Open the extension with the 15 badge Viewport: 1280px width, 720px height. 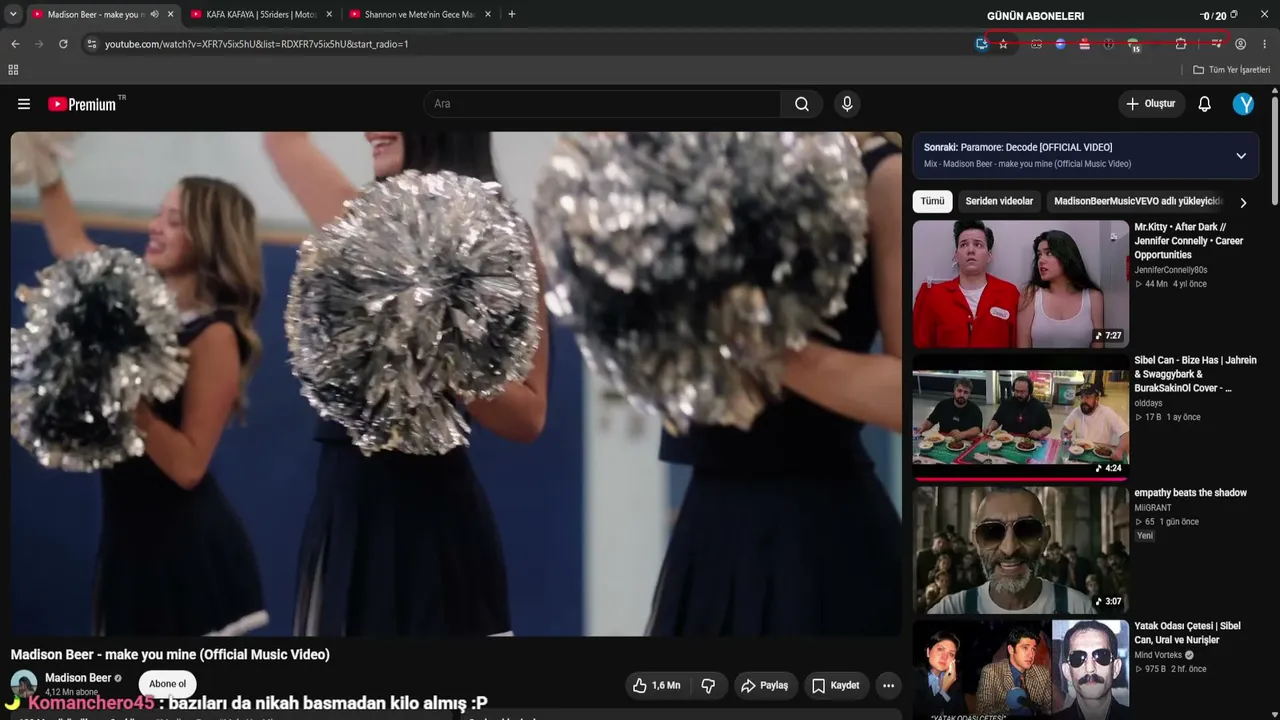(1133, 44)
